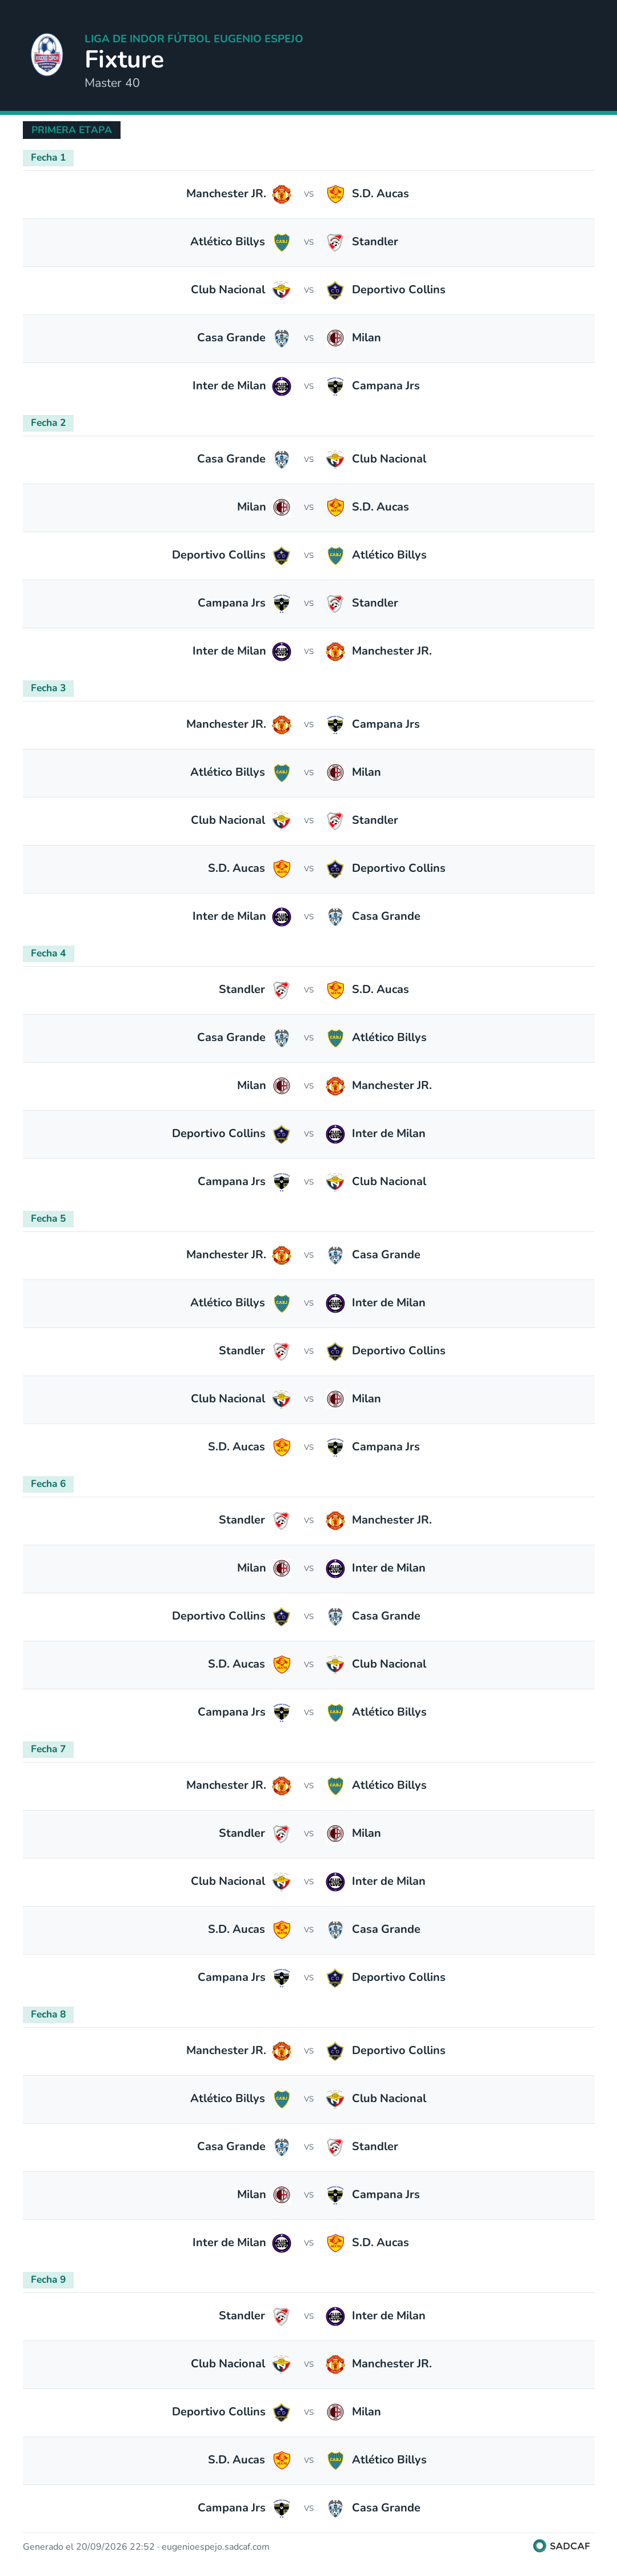The width and height of the screenshot is (617, 2576).
Task: Open the Liga de Indor Fútbol Eugenio Espejo link
Action: coord(193,38)
